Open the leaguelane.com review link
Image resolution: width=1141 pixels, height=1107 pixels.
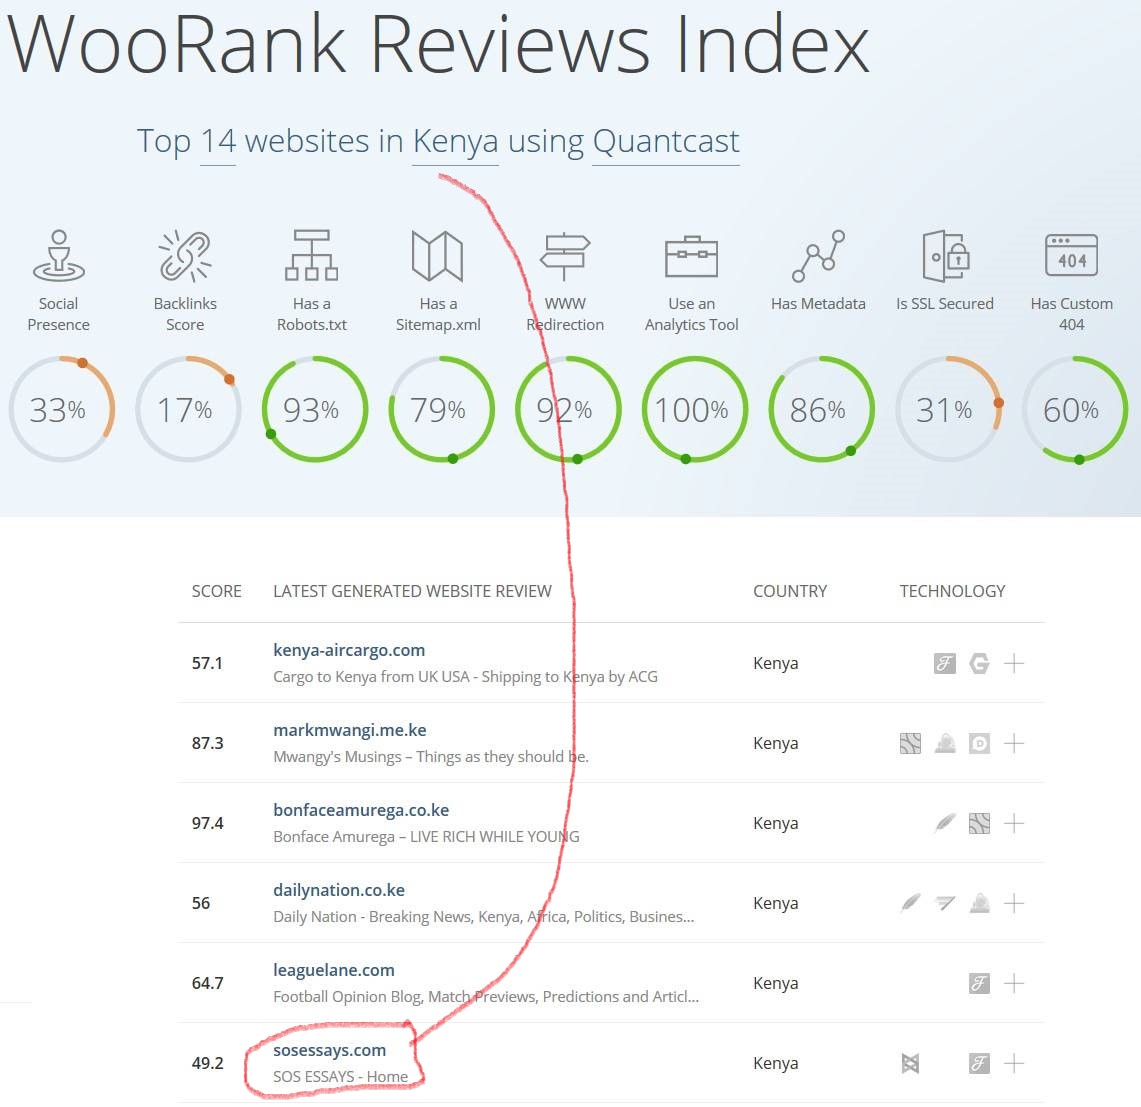click(334, 970)
